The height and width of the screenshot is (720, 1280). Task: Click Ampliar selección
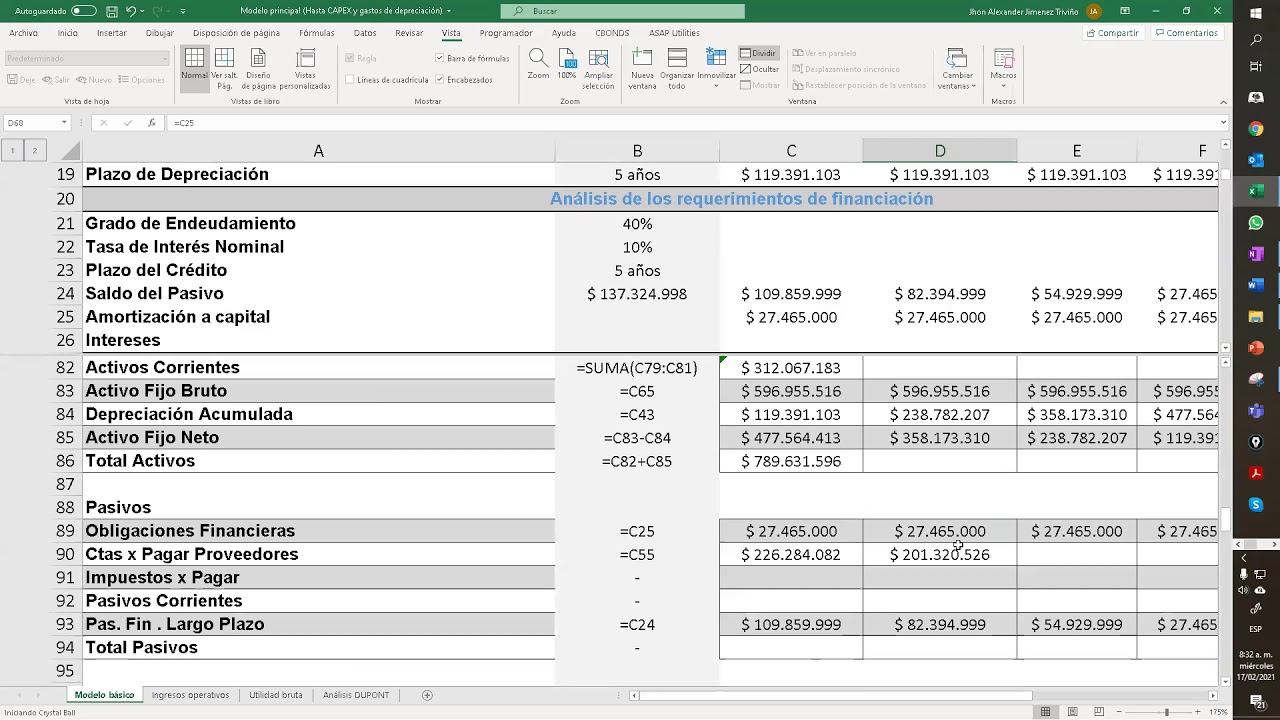[598, 68]
